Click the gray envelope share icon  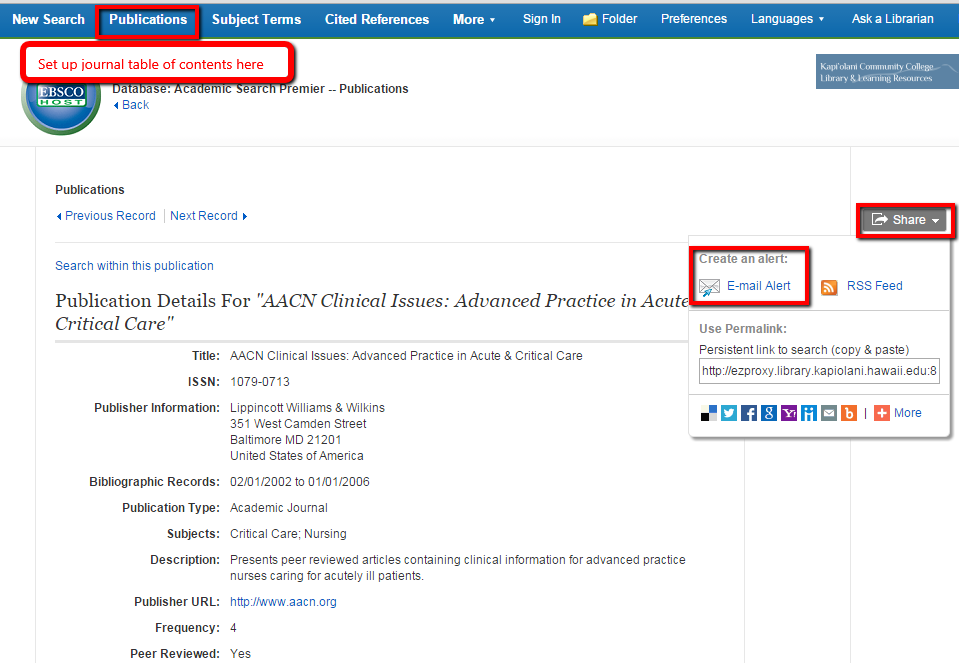click(x=829, y=413)
